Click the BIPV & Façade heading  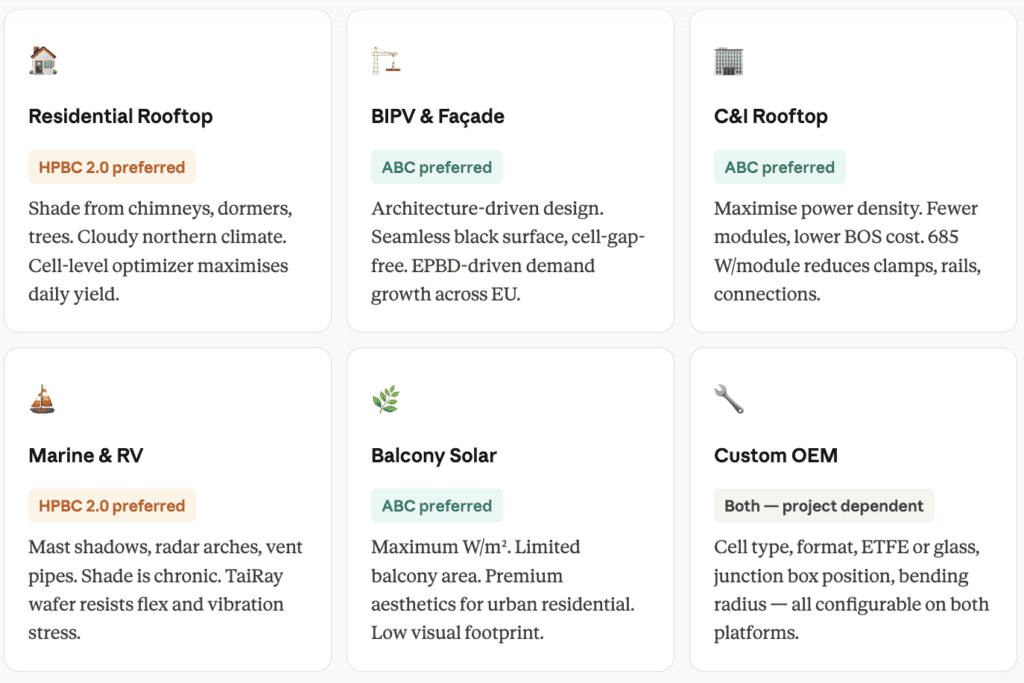437,117
